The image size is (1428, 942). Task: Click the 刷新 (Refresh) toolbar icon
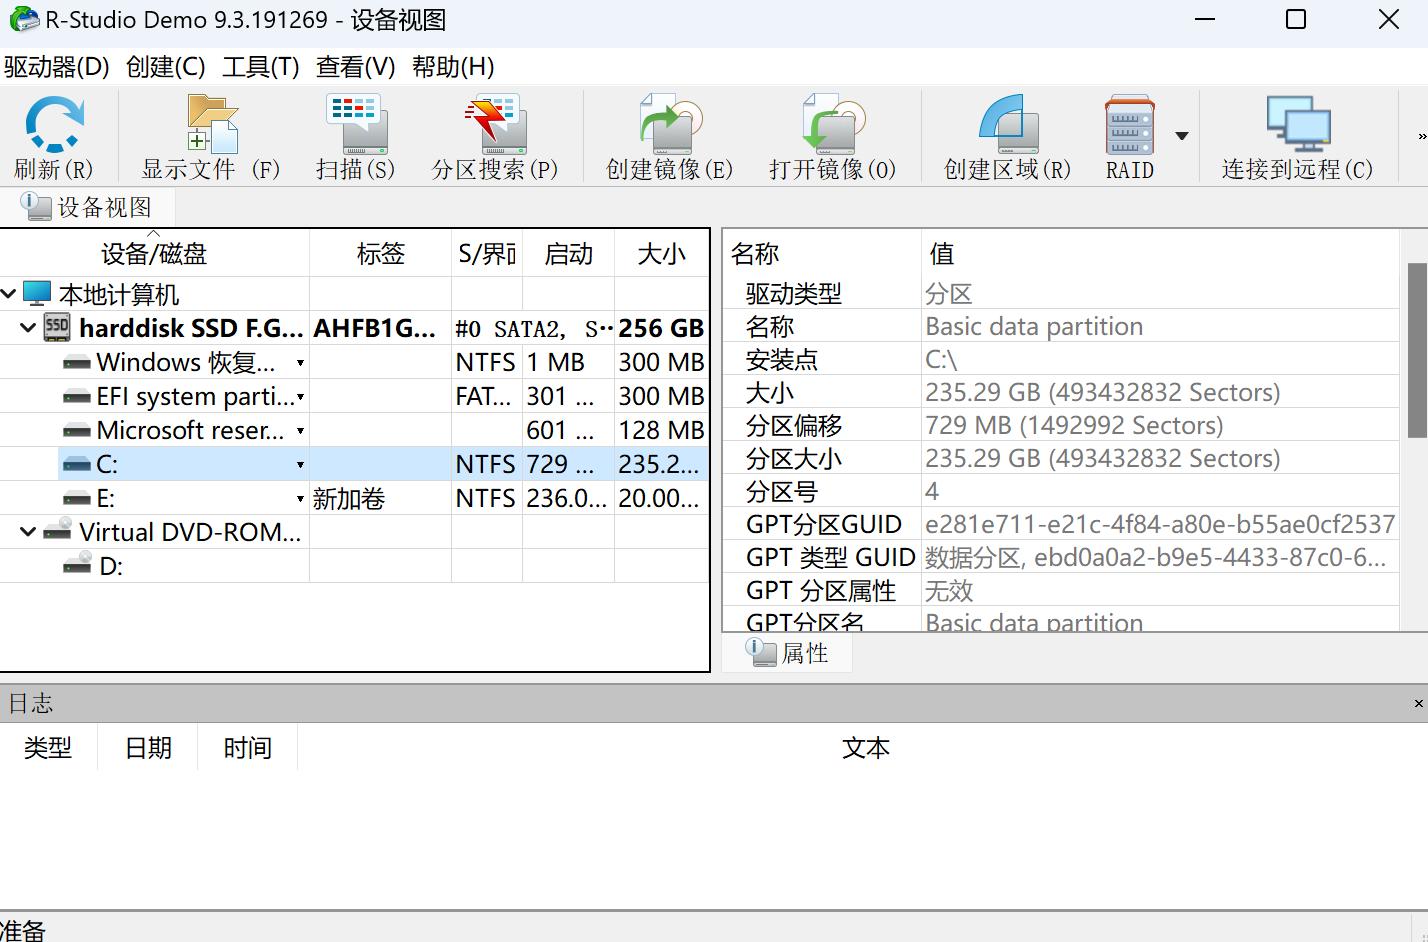[55, 135]
